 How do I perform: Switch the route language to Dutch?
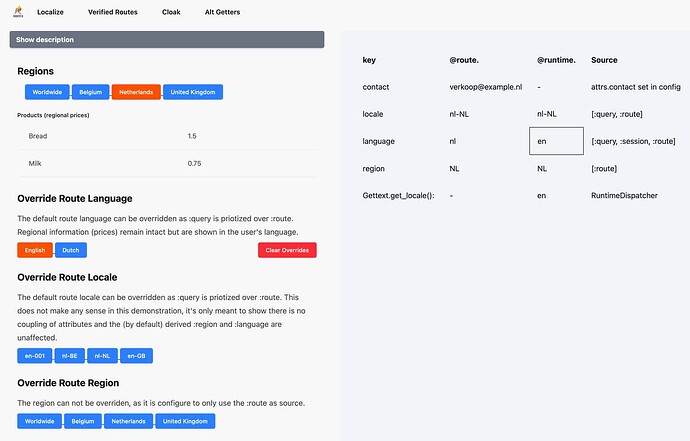[70, 250]
